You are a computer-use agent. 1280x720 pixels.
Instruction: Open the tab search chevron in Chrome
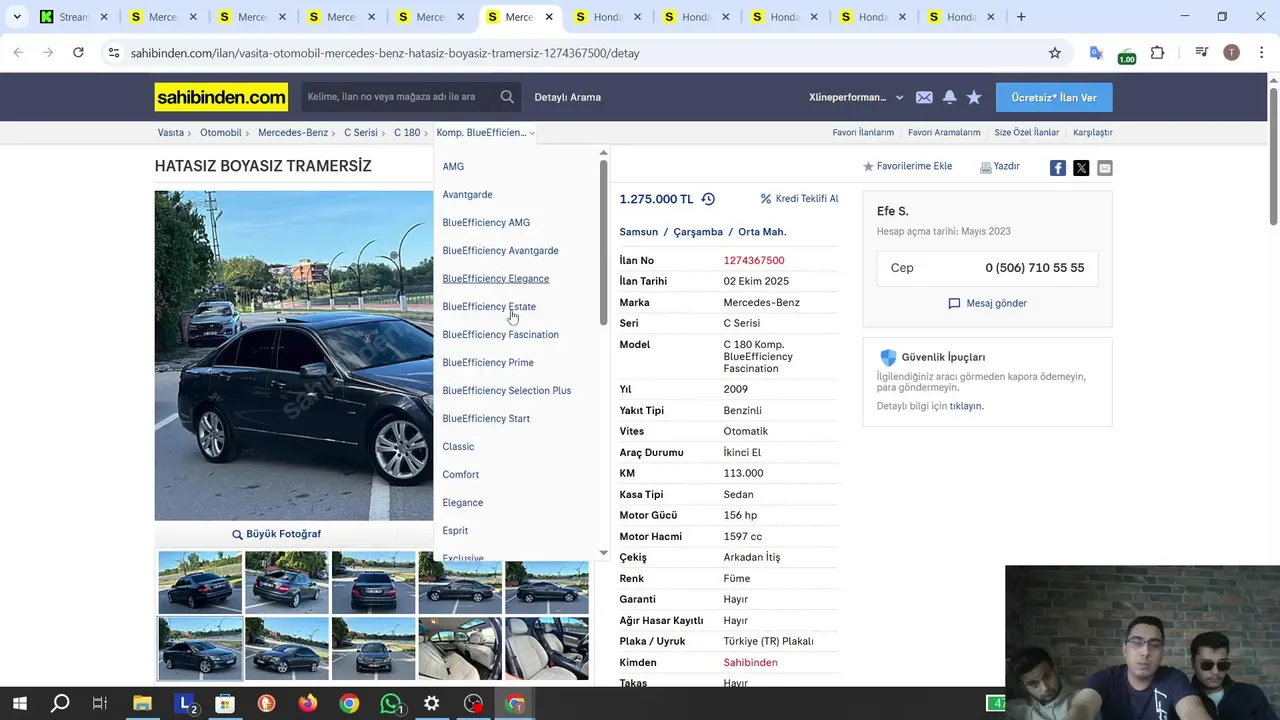tap(17, 17)
